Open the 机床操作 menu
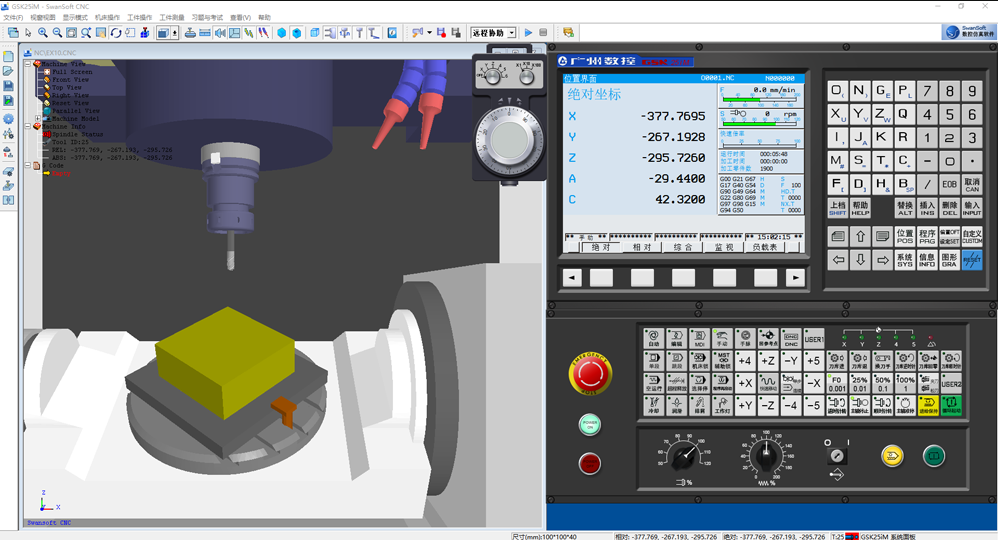 point(107,18)
